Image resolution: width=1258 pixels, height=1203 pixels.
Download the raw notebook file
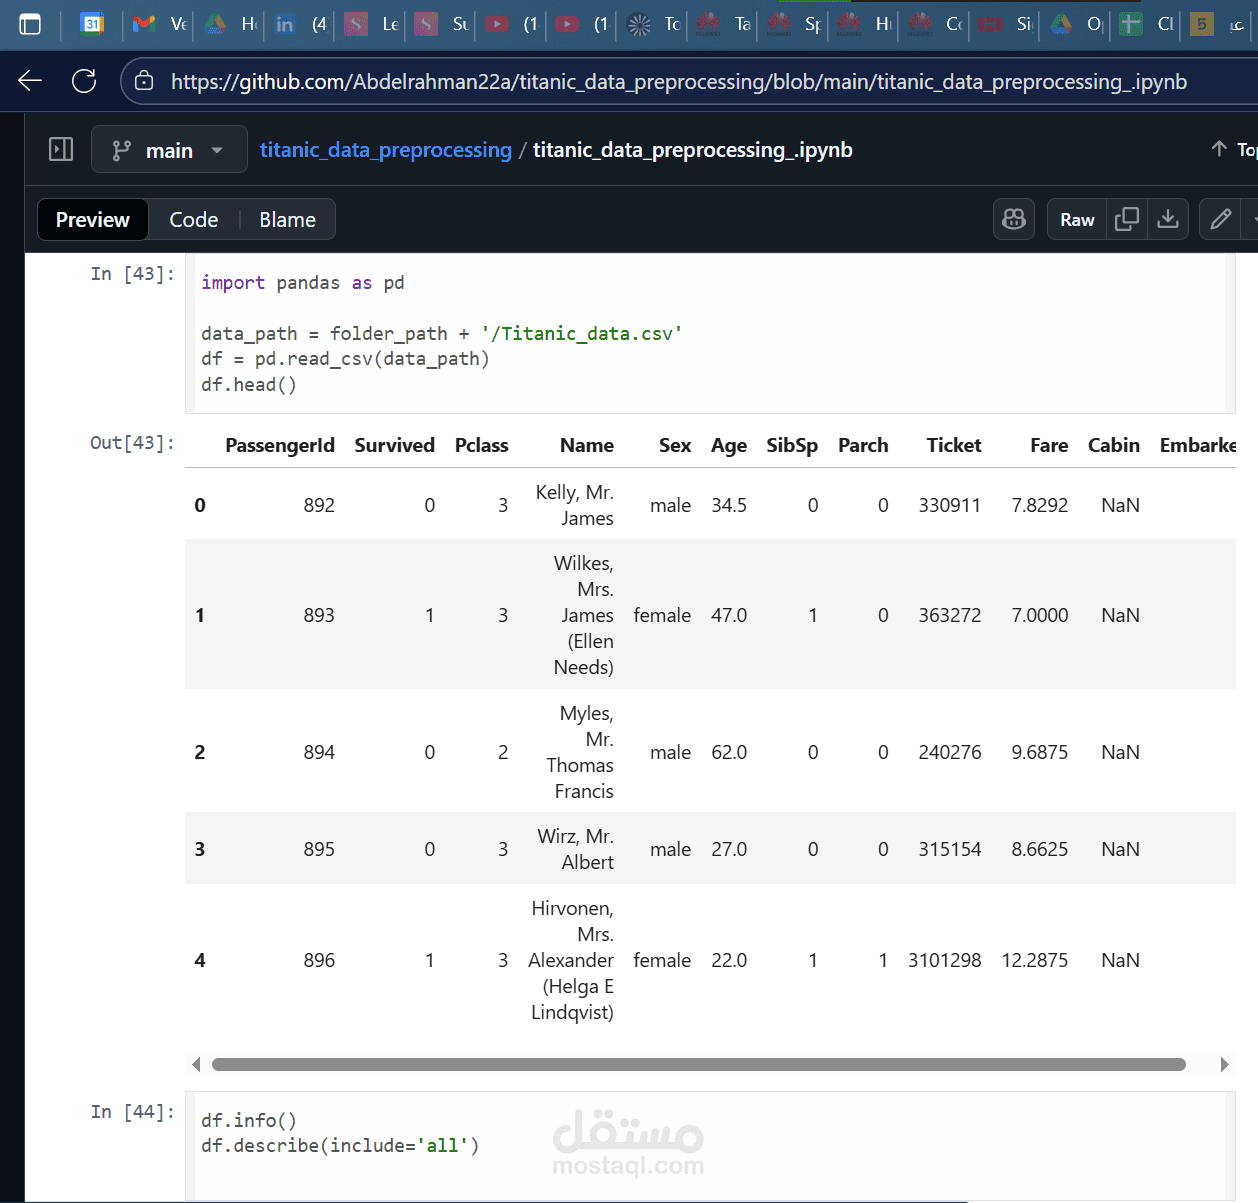point(1167,219)
